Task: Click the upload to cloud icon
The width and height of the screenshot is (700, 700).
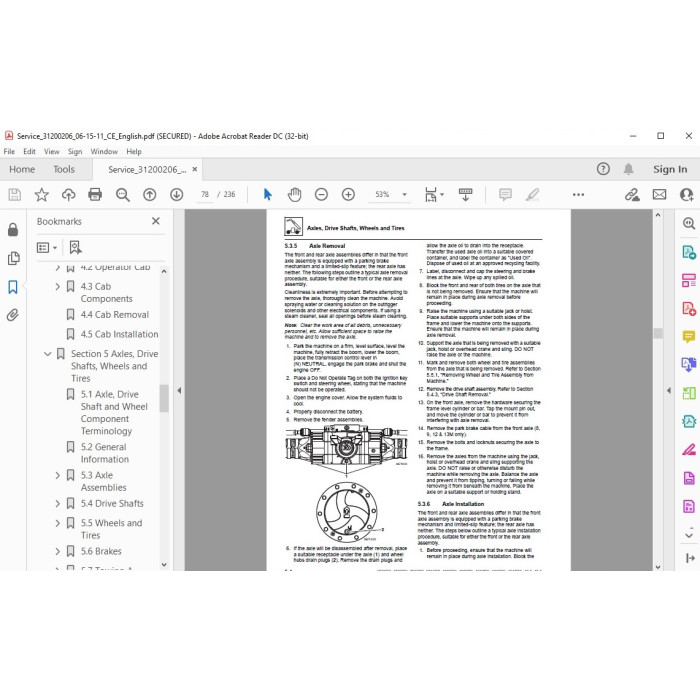Action: point(68,195)
